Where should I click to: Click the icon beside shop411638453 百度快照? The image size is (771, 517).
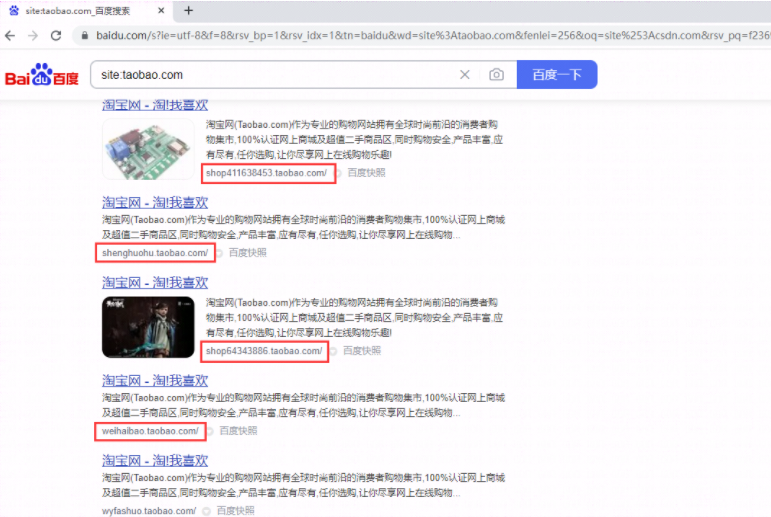338,173
